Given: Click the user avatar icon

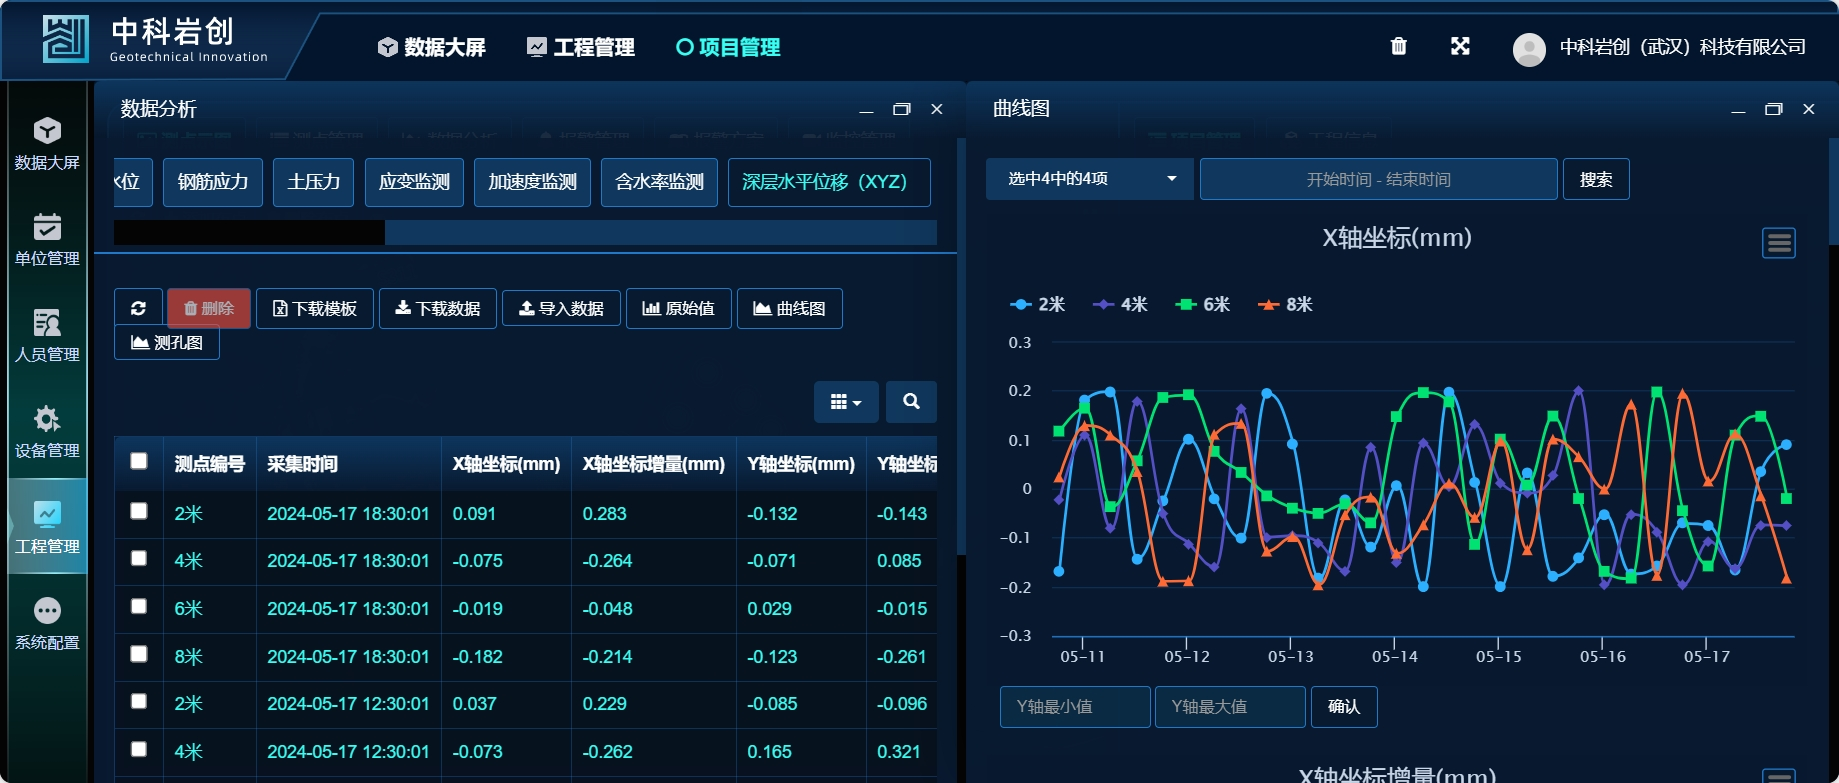Looking at the screenshot, I should click(x=1529, y=48).
